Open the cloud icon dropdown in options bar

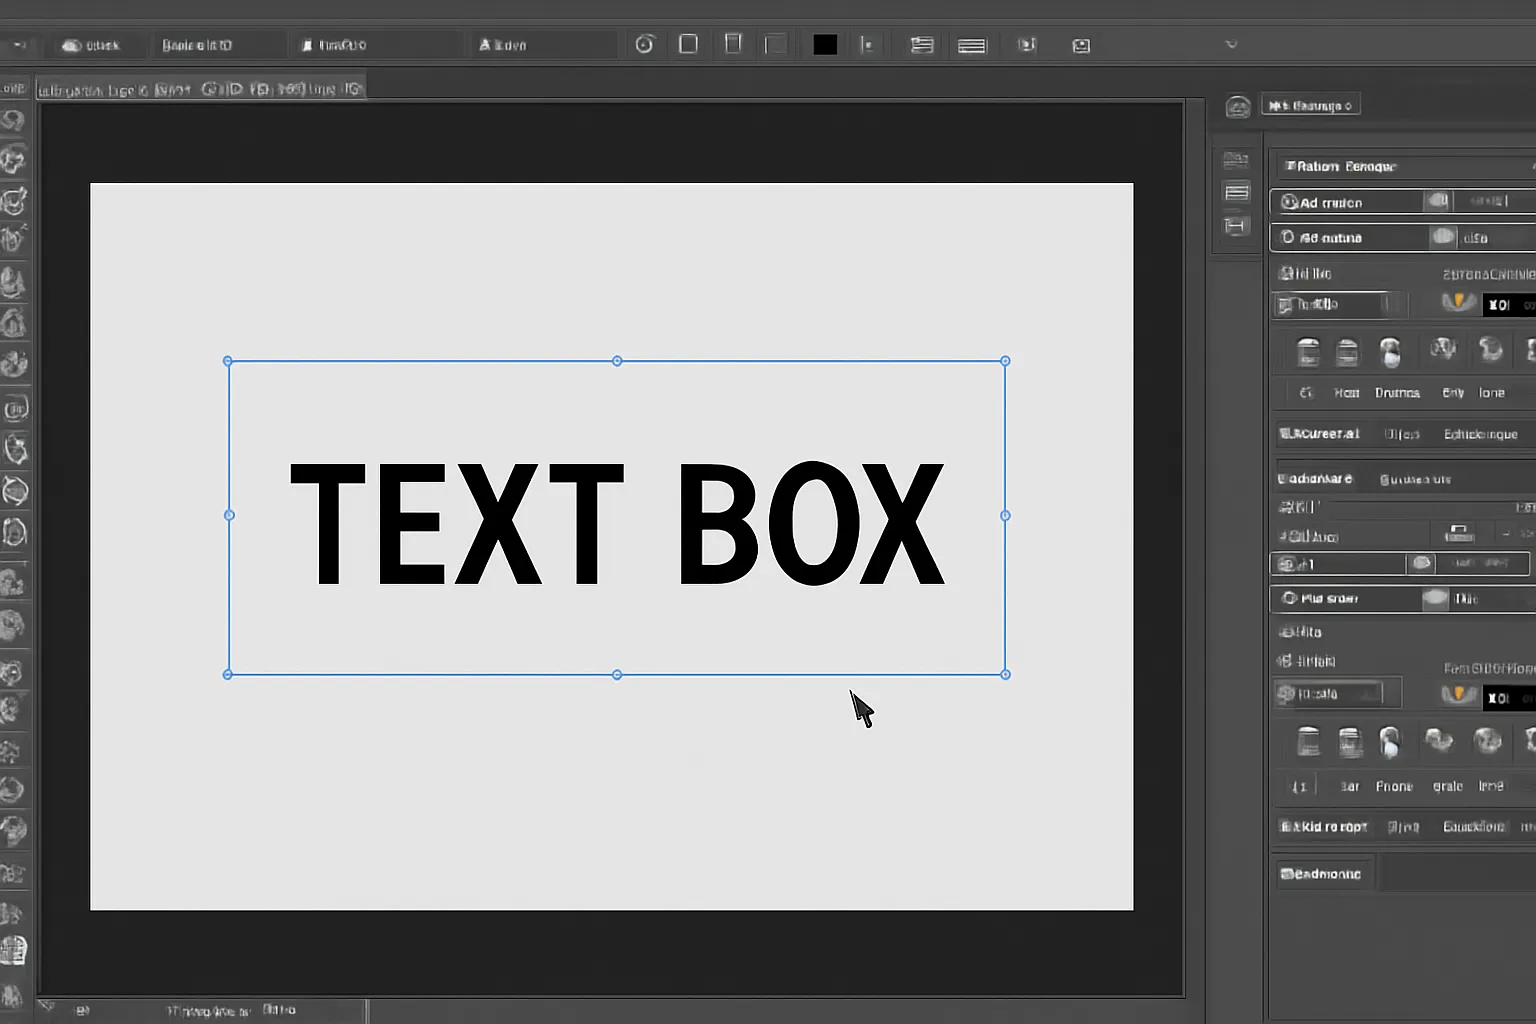pos(91,45)
